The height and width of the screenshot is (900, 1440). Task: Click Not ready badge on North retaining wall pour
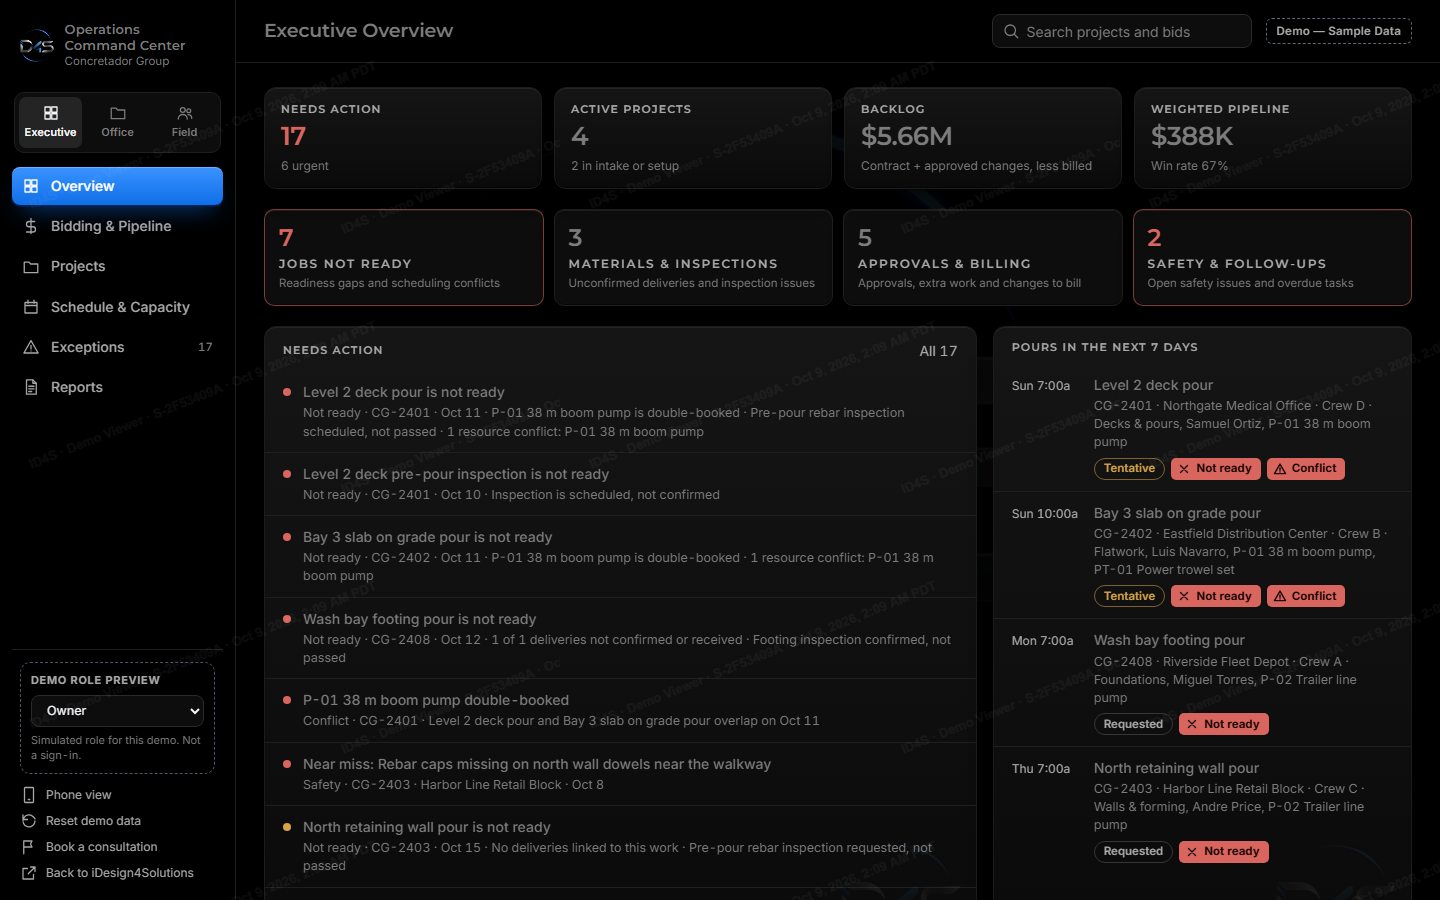click(1223, 851)
